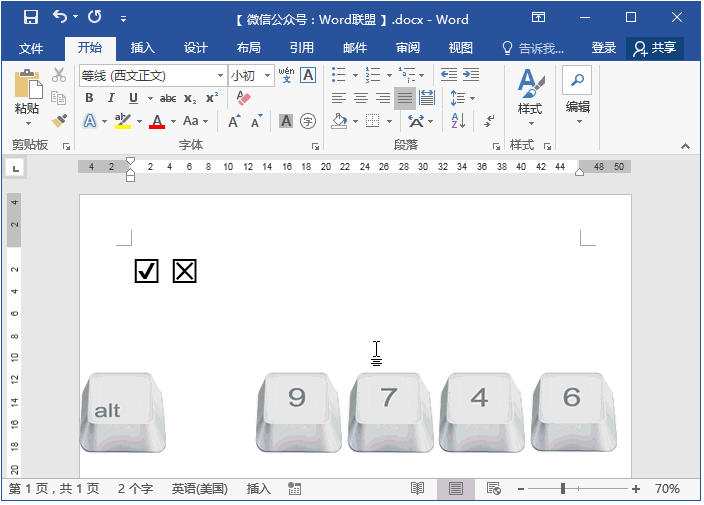Open the Customize Quick Access Toolbar dropdown
Viewport: 704px width, 505px height.
123,18
